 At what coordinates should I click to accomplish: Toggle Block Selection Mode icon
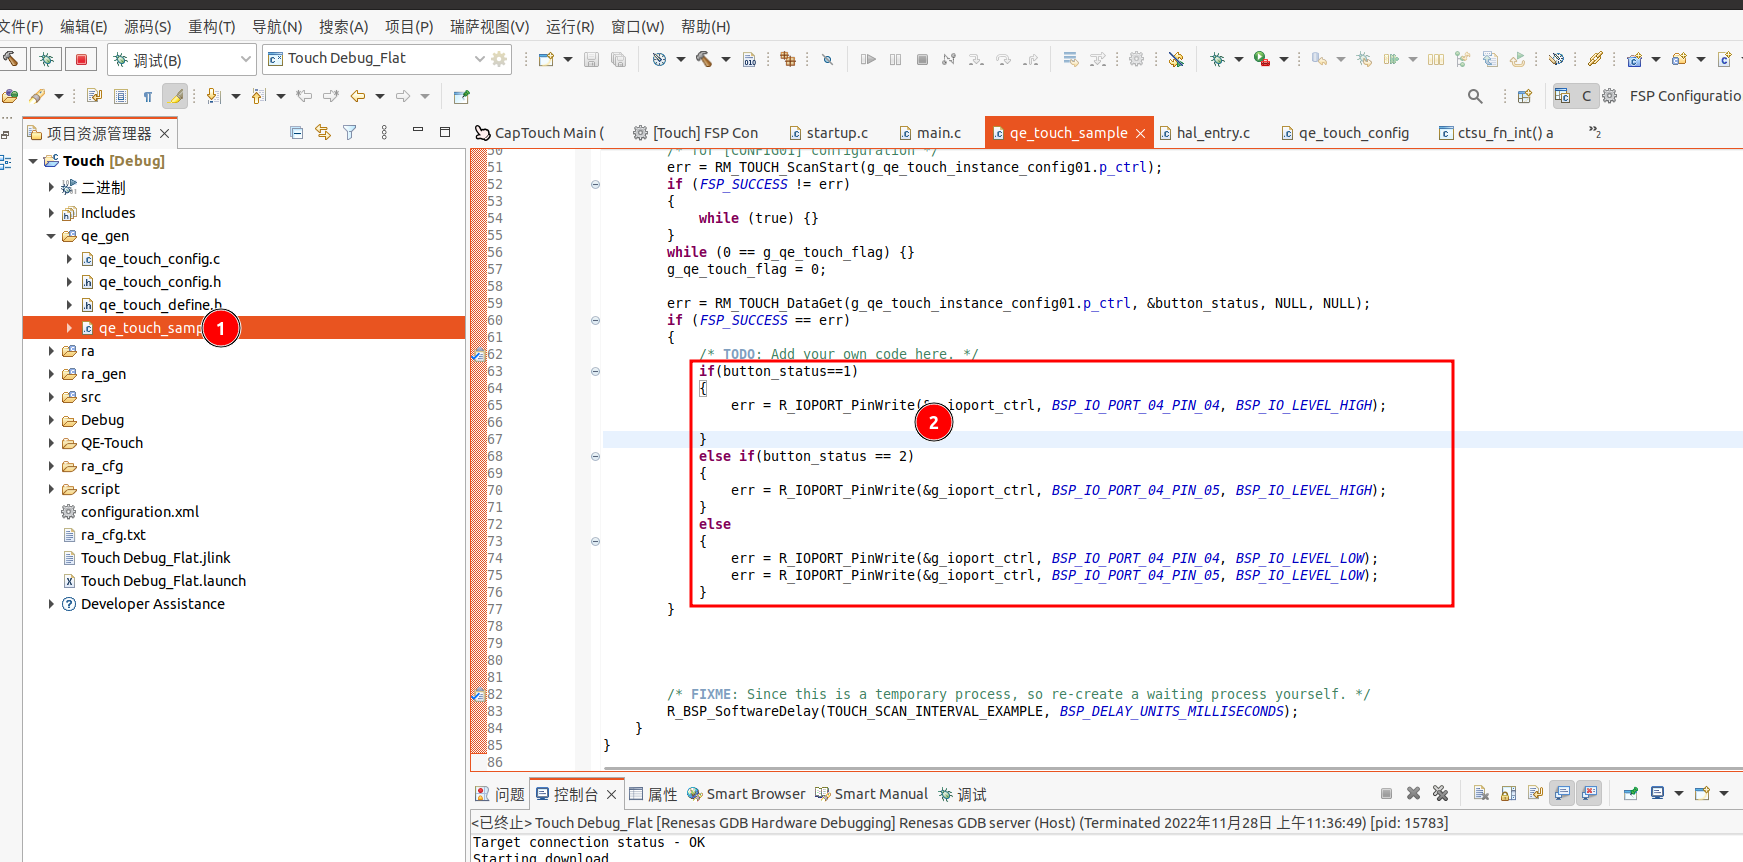(121, 96)
